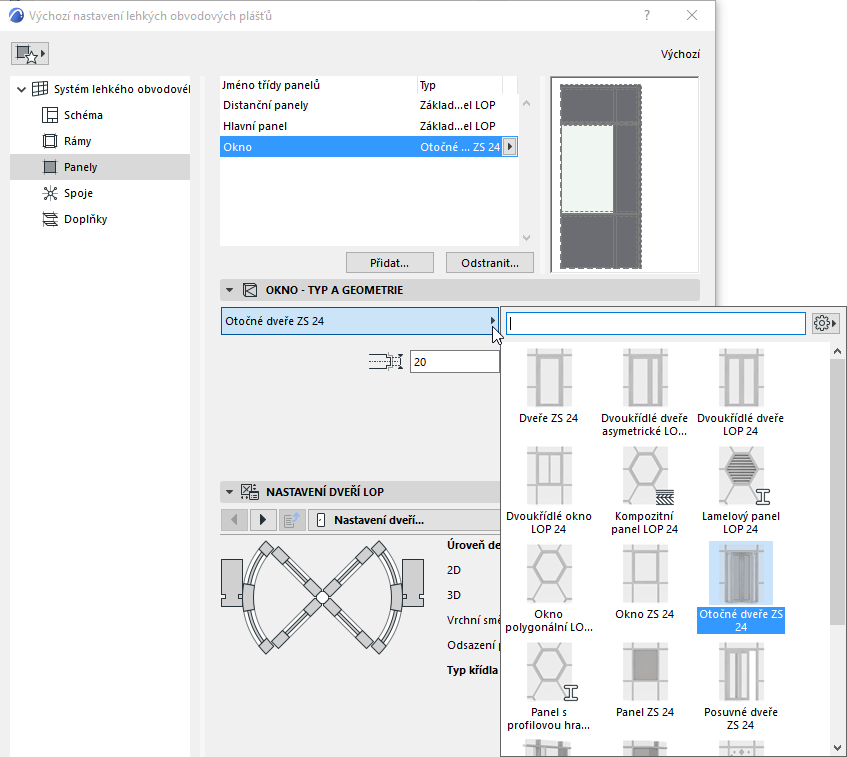847x757 pixels.
Task: Click the page list icon with arrow
Action: tap(292, 520)
